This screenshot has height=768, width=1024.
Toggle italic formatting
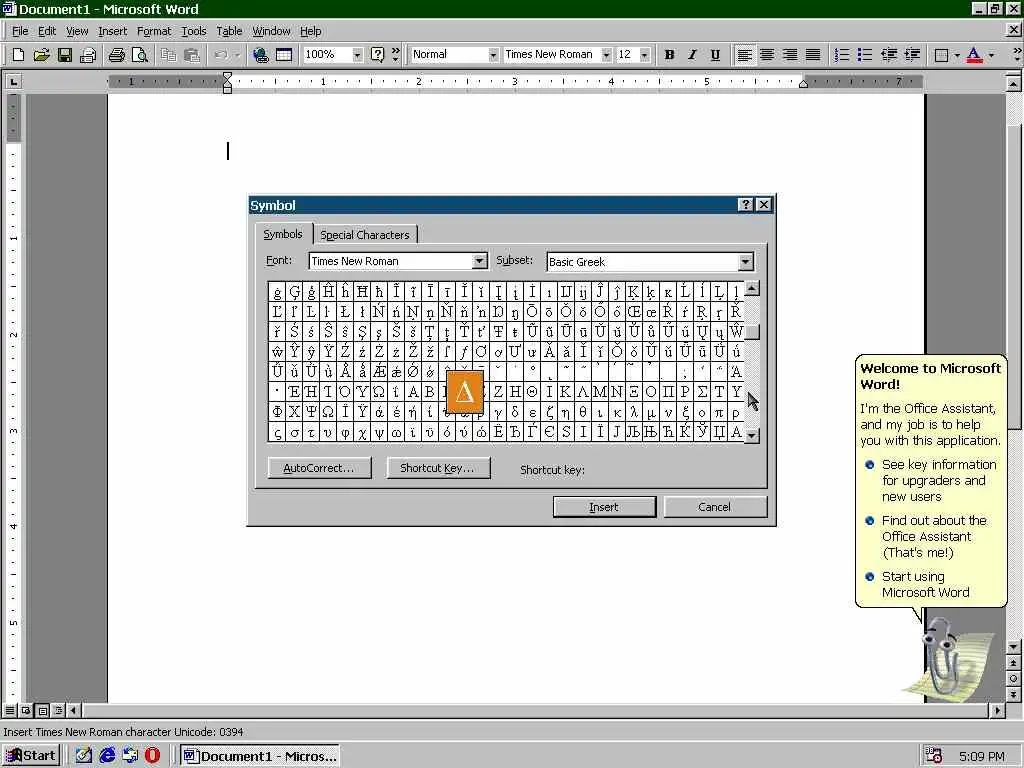point(692,55)
